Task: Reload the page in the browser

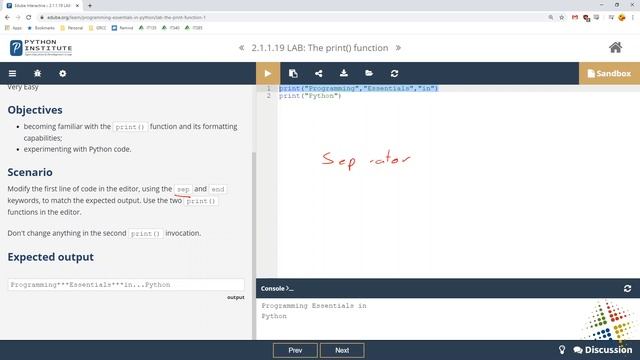Action: tap(29, 18)
